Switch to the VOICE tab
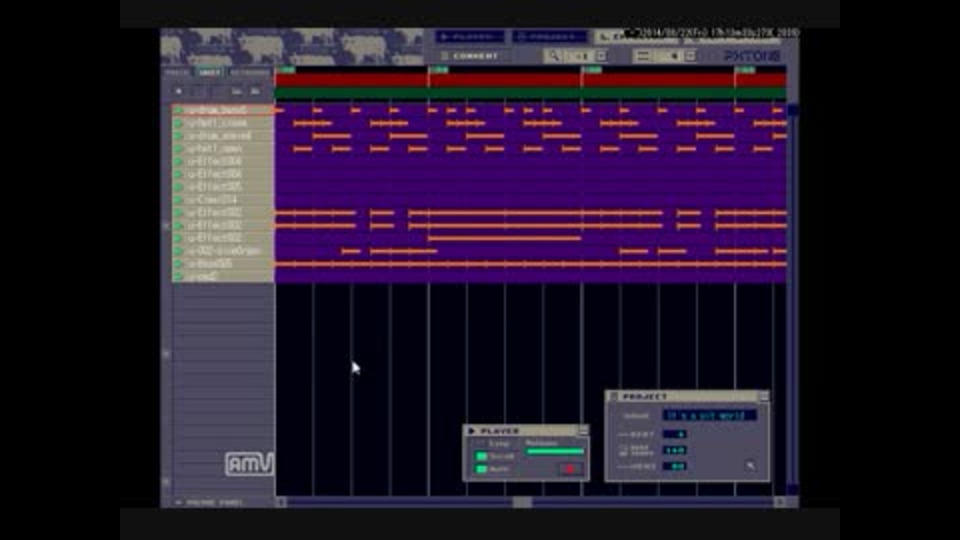 (177, 72)
